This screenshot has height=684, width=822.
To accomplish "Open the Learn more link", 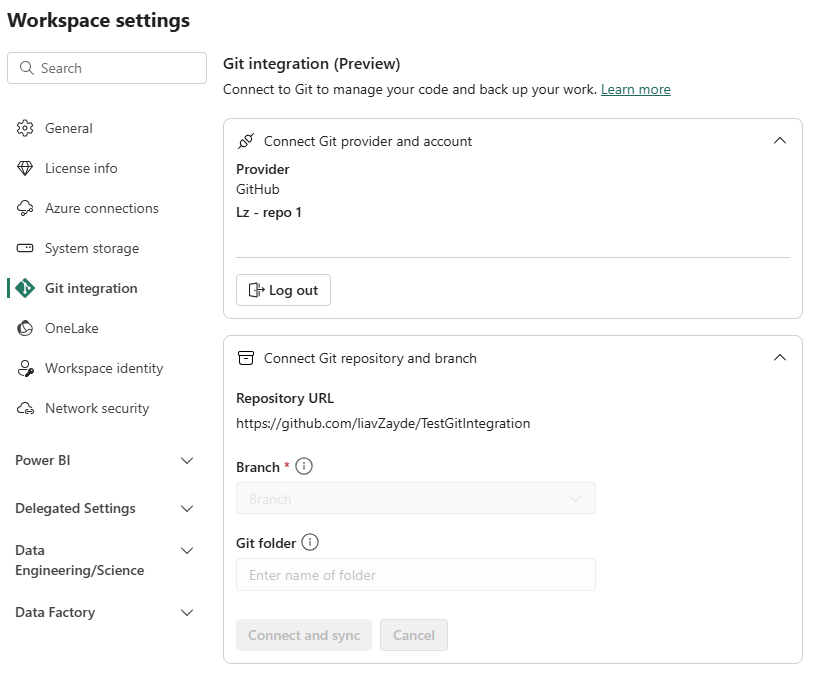I will (x=636, y=89).
